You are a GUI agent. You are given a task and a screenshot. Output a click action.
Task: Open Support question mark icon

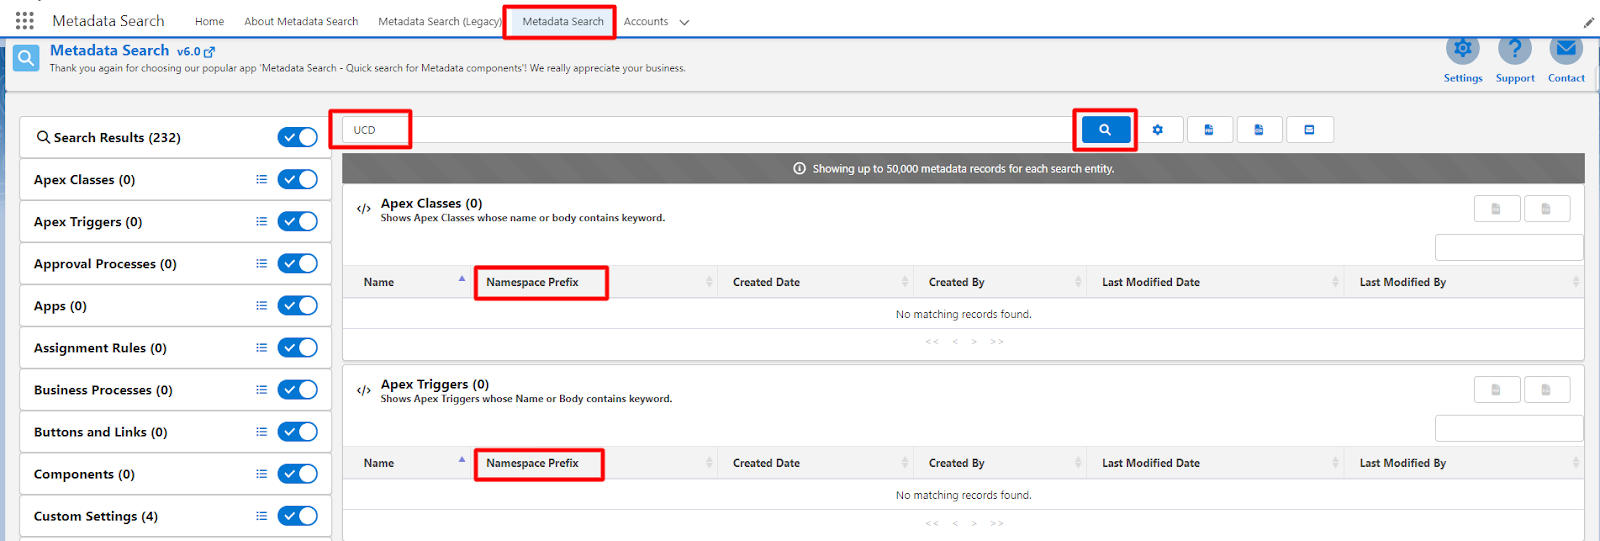click(1515, 49)
